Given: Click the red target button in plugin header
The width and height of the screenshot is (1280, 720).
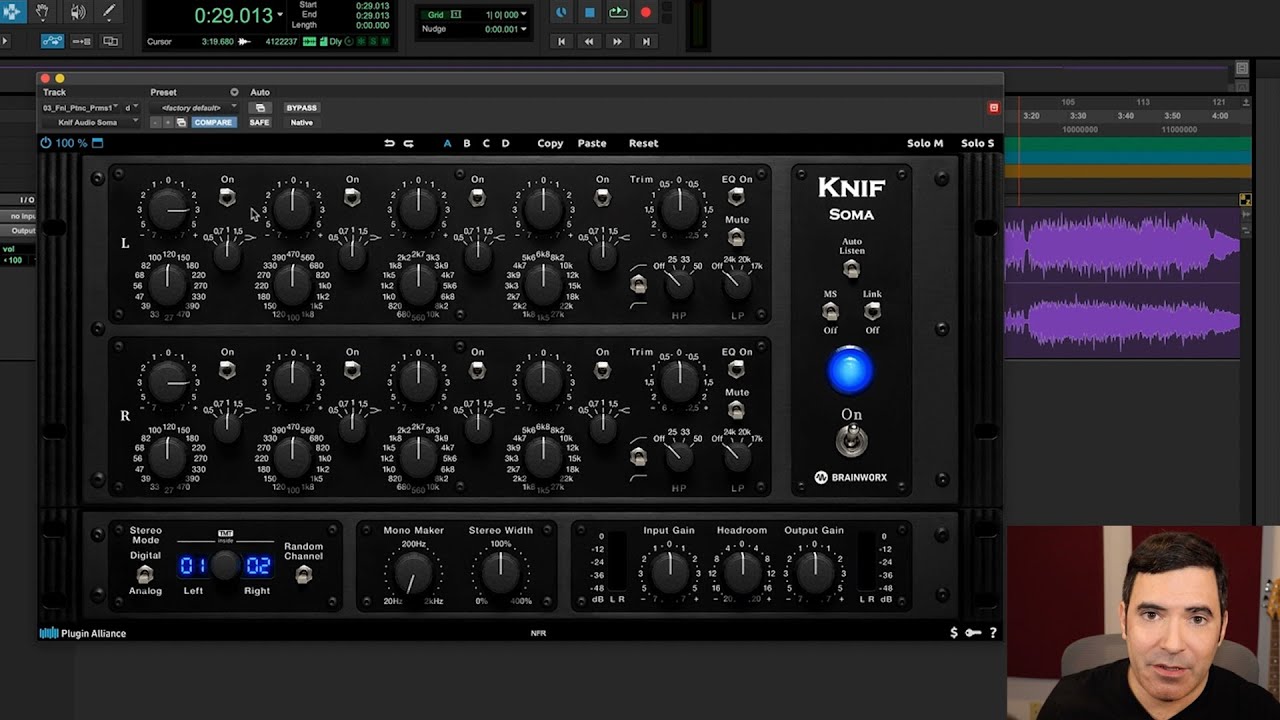Looking at the screenshot, I should pyautogui.click(x=993, y=107).
